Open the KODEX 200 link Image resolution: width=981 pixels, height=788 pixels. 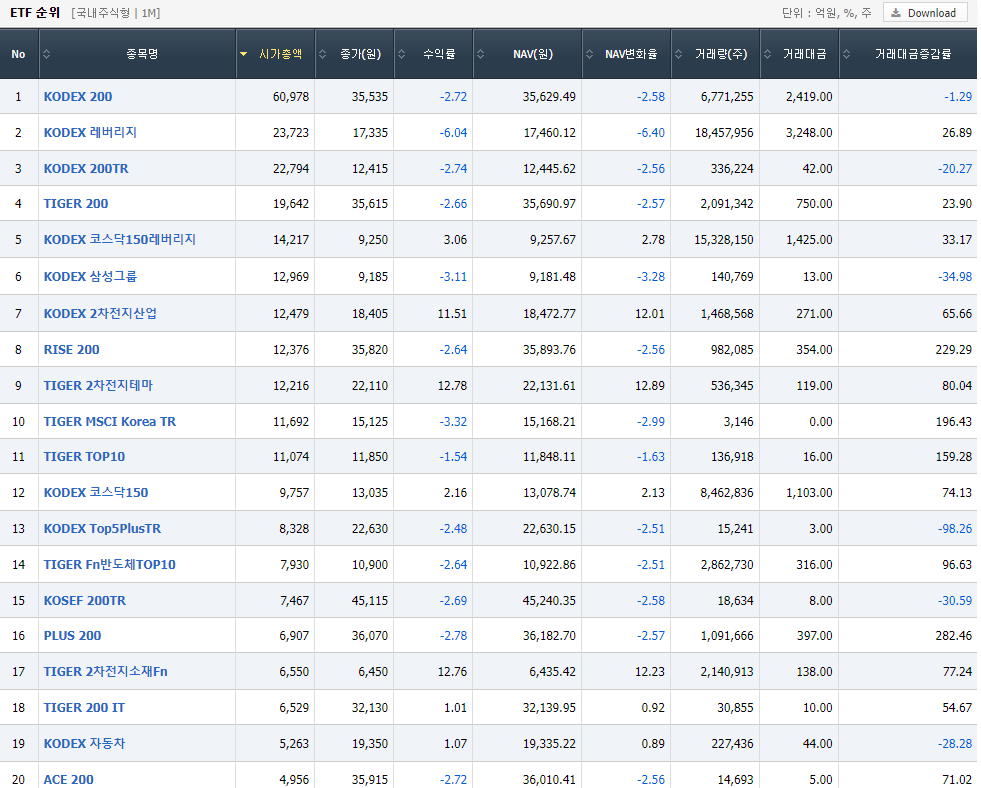pyautogui.click(x=78, y=97)
